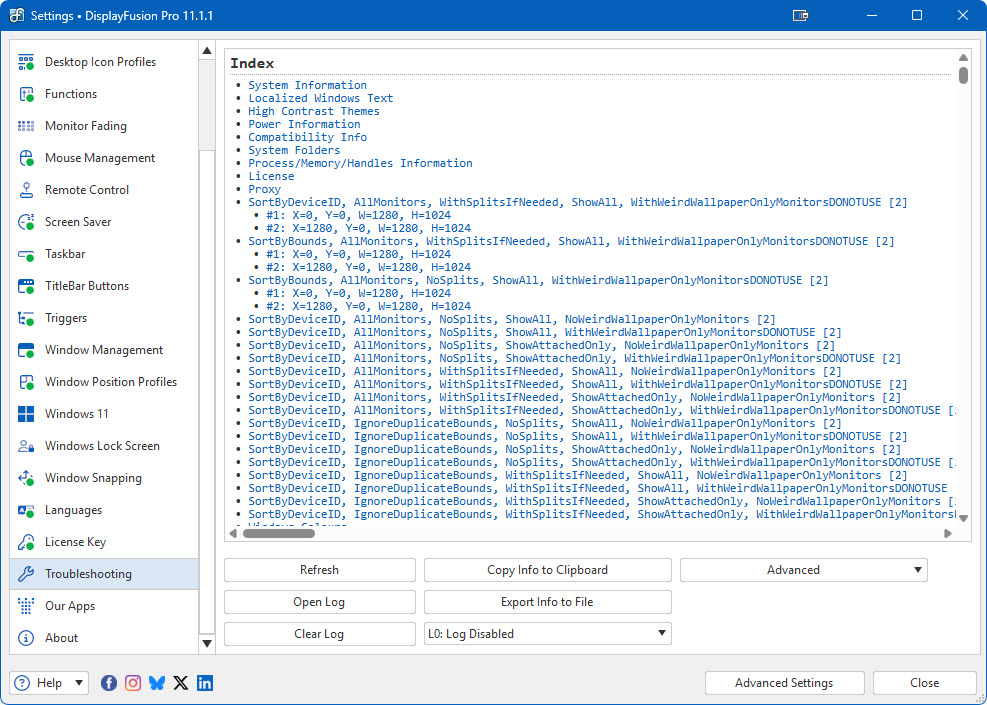Expand the Help dropdown menu
987x705 pixels.
pyautogui.click(x=49, y=683)
